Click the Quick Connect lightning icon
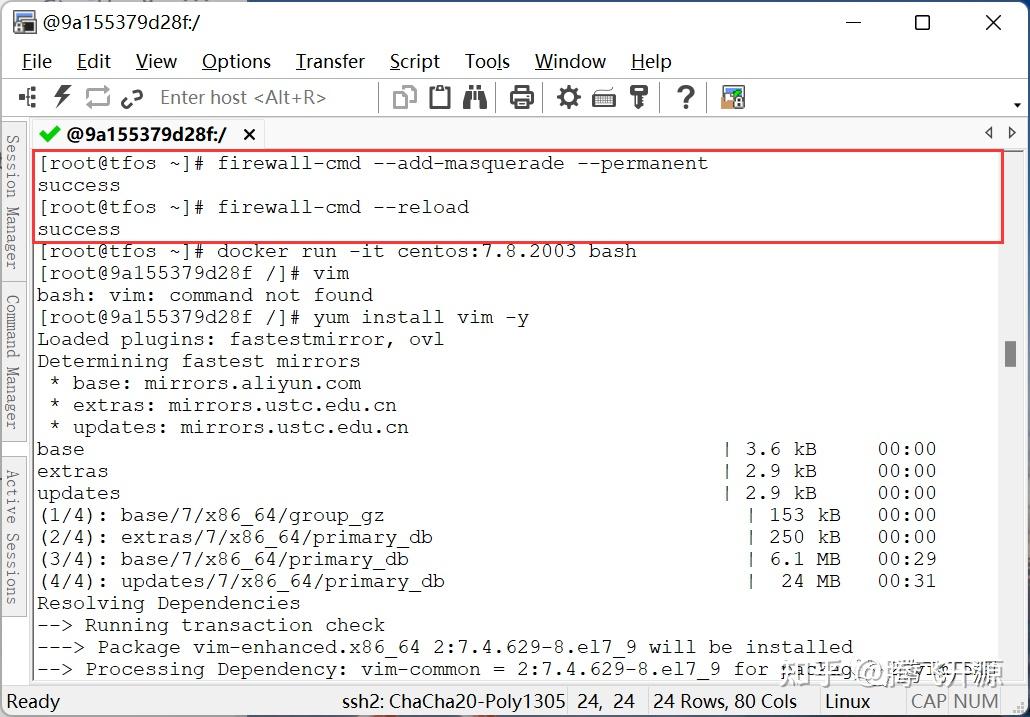Image resolution: width=1030 pixels, height=717 pixels. [62, 97]
